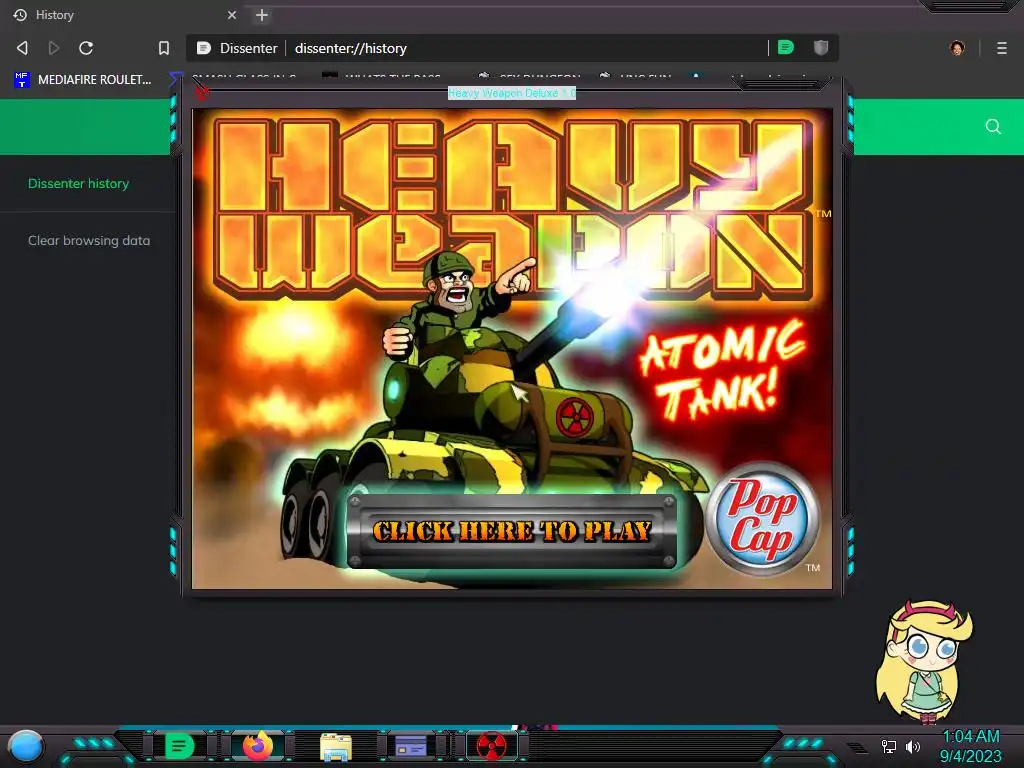Click the browser forward arrow
This screenshot has height=768, width=1024.
pyautogui.click(x=54, y=48)
